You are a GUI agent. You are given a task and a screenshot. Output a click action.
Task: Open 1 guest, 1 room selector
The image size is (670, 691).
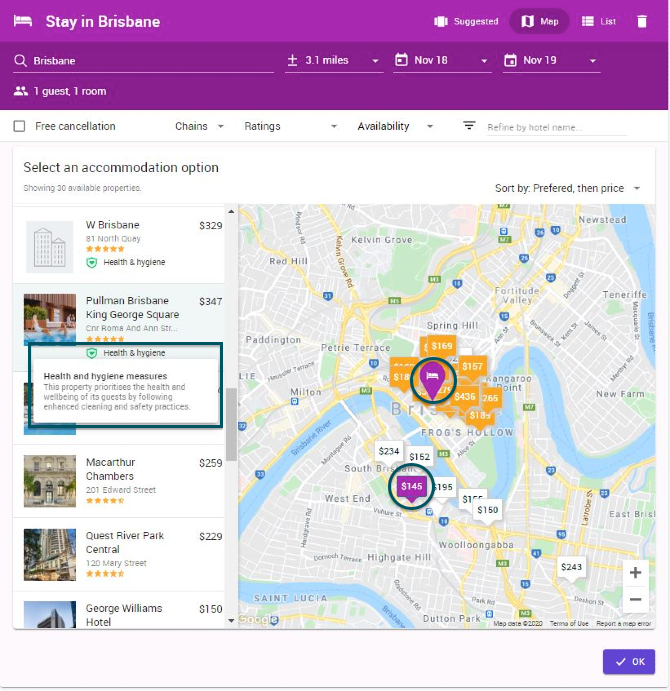tap(60, 91)
